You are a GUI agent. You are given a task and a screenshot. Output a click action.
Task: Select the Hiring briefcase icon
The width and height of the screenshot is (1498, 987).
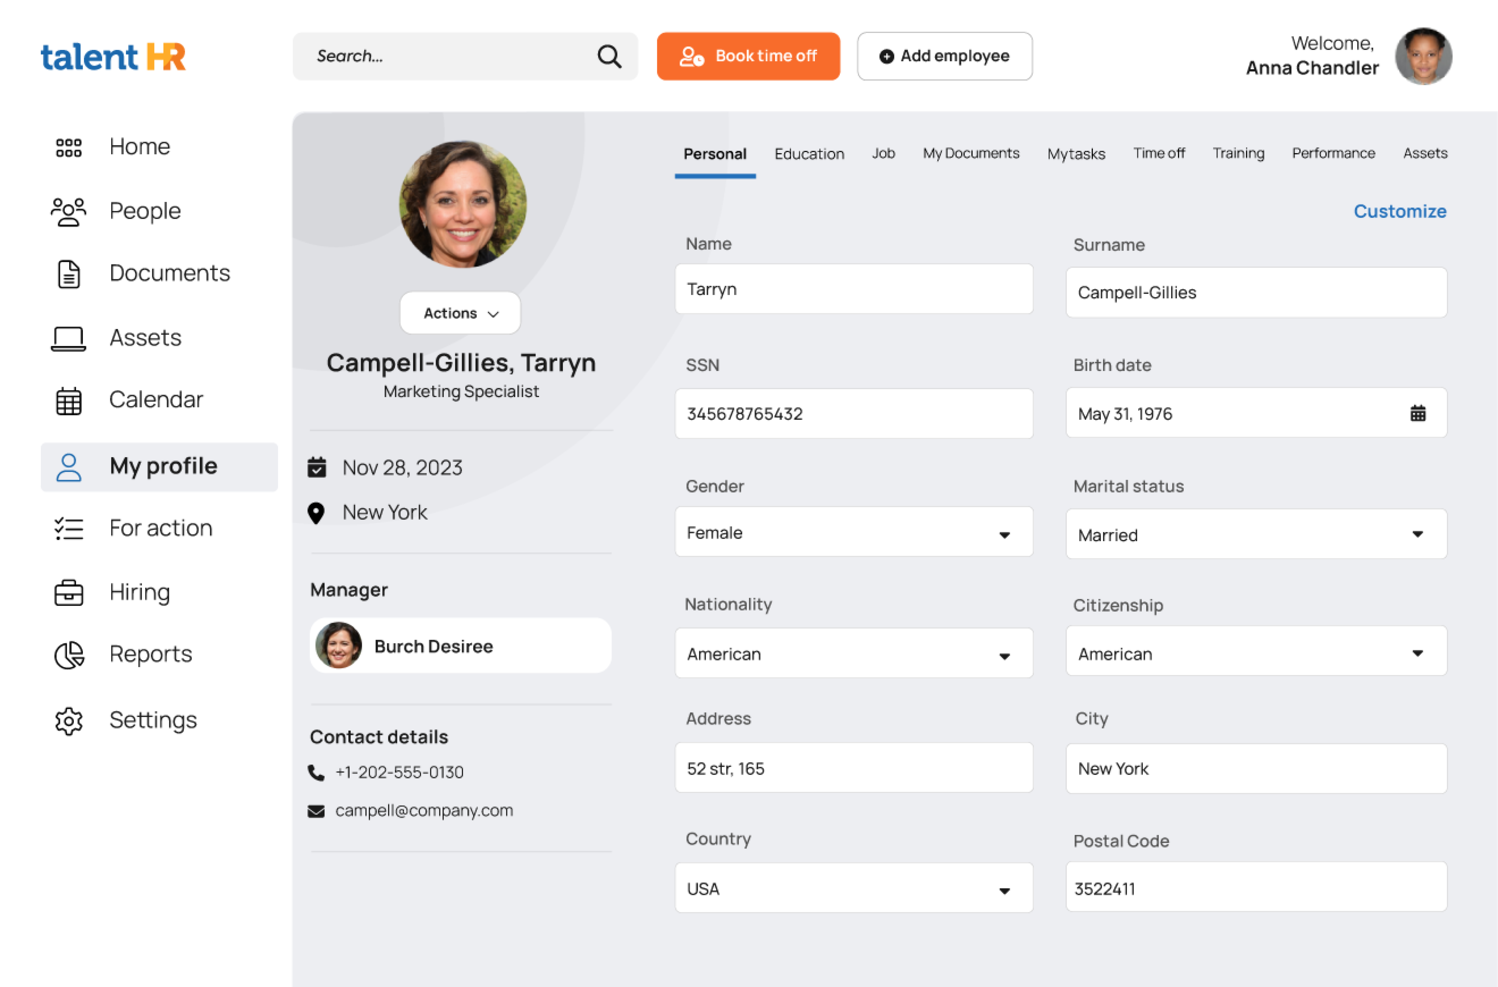click(68, 592)
